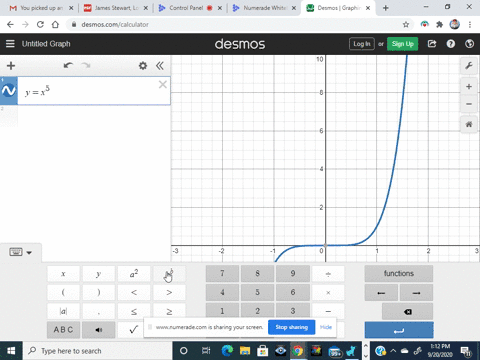Undo the last expression edit
Screen dimensions: 480x360
coord(68,65)
